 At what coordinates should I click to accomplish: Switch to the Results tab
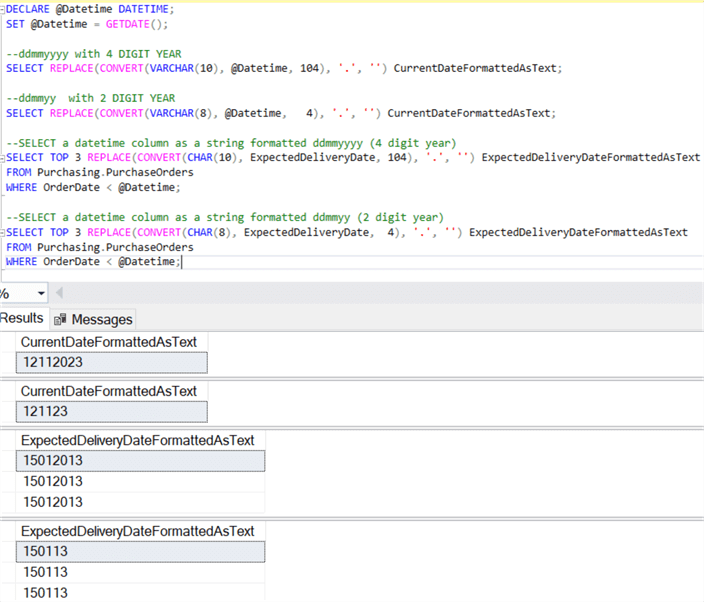click(x=21, y=318)
